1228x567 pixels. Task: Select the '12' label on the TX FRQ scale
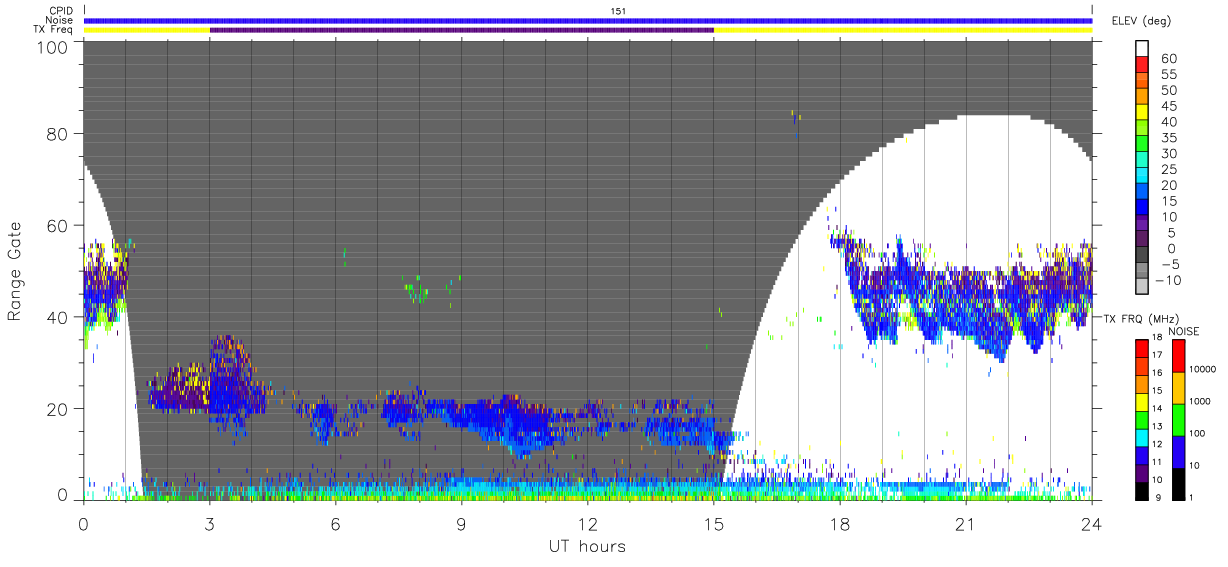coord(1158,444)
